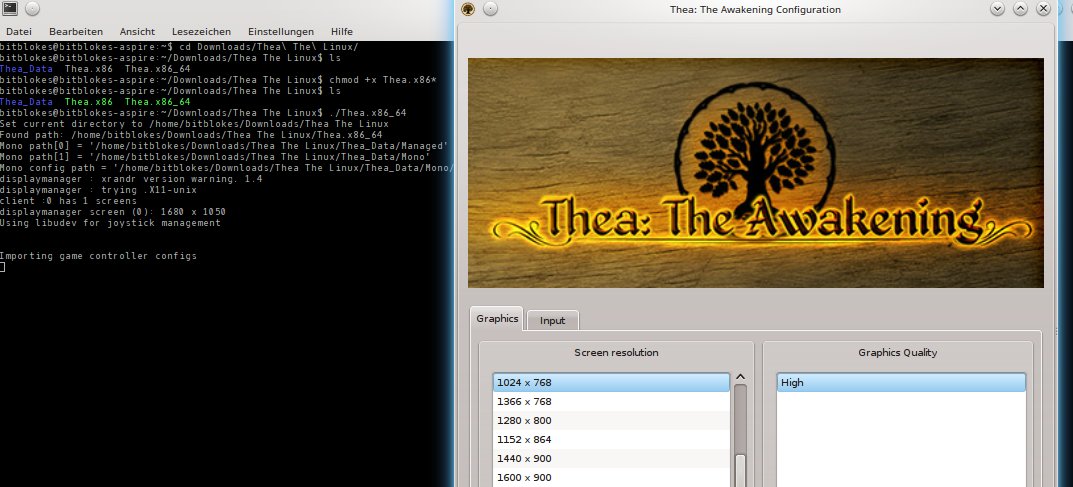
Task: Click the Thea tree icon in configuration title bar
Action: pyautogui.click(x=468, y=9)
